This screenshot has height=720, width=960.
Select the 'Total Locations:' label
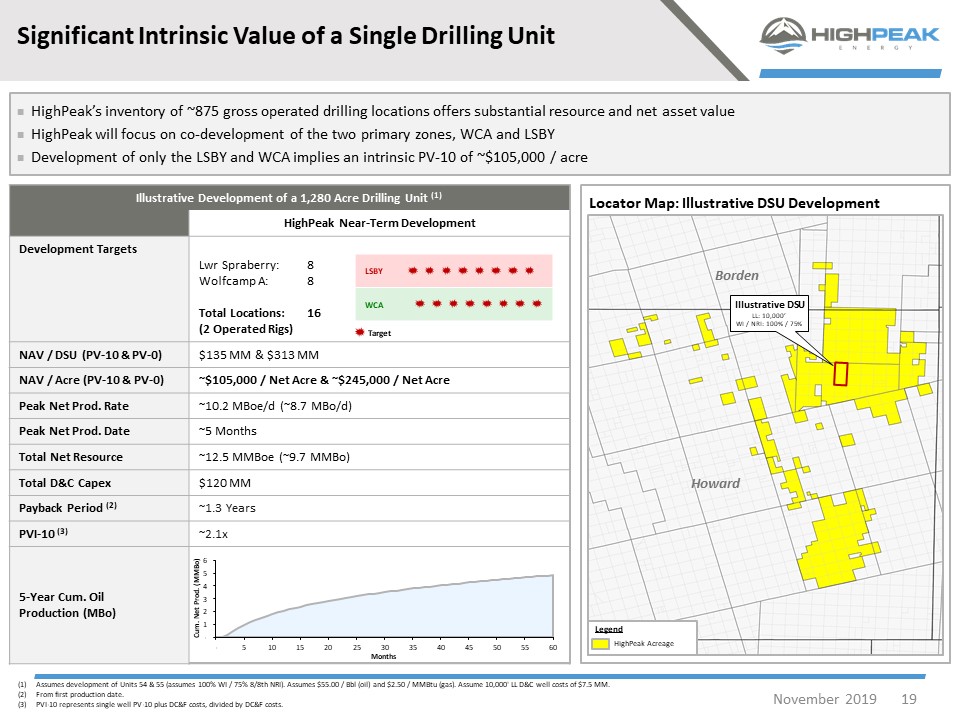point(242,313)
